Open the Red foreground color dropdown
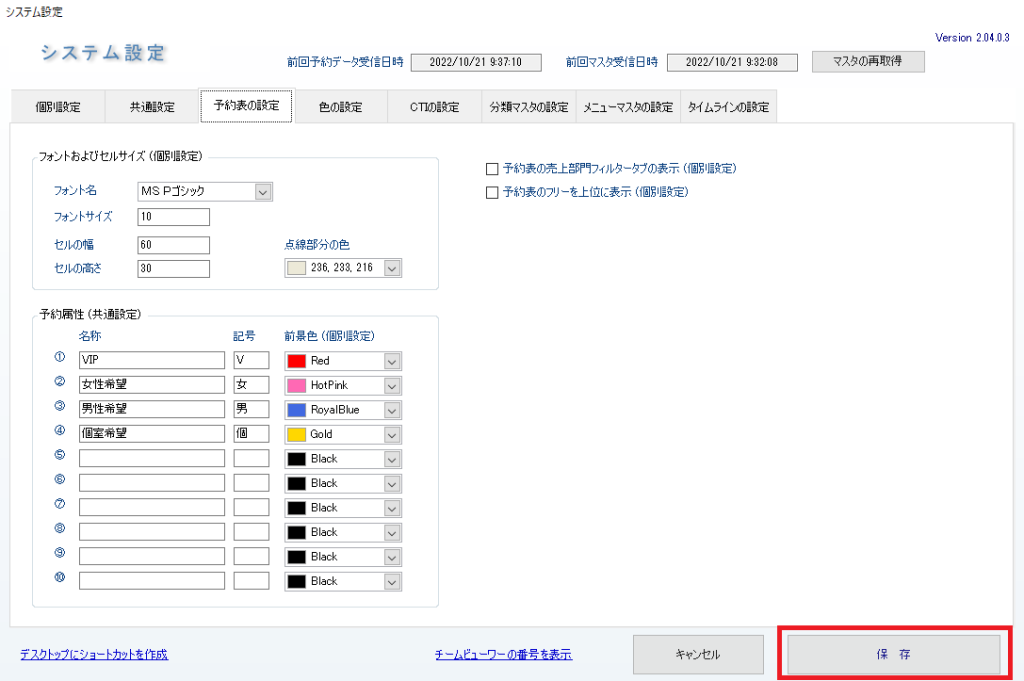Image resolution: width=1024 pixels, height=681 pixels. 392,361
